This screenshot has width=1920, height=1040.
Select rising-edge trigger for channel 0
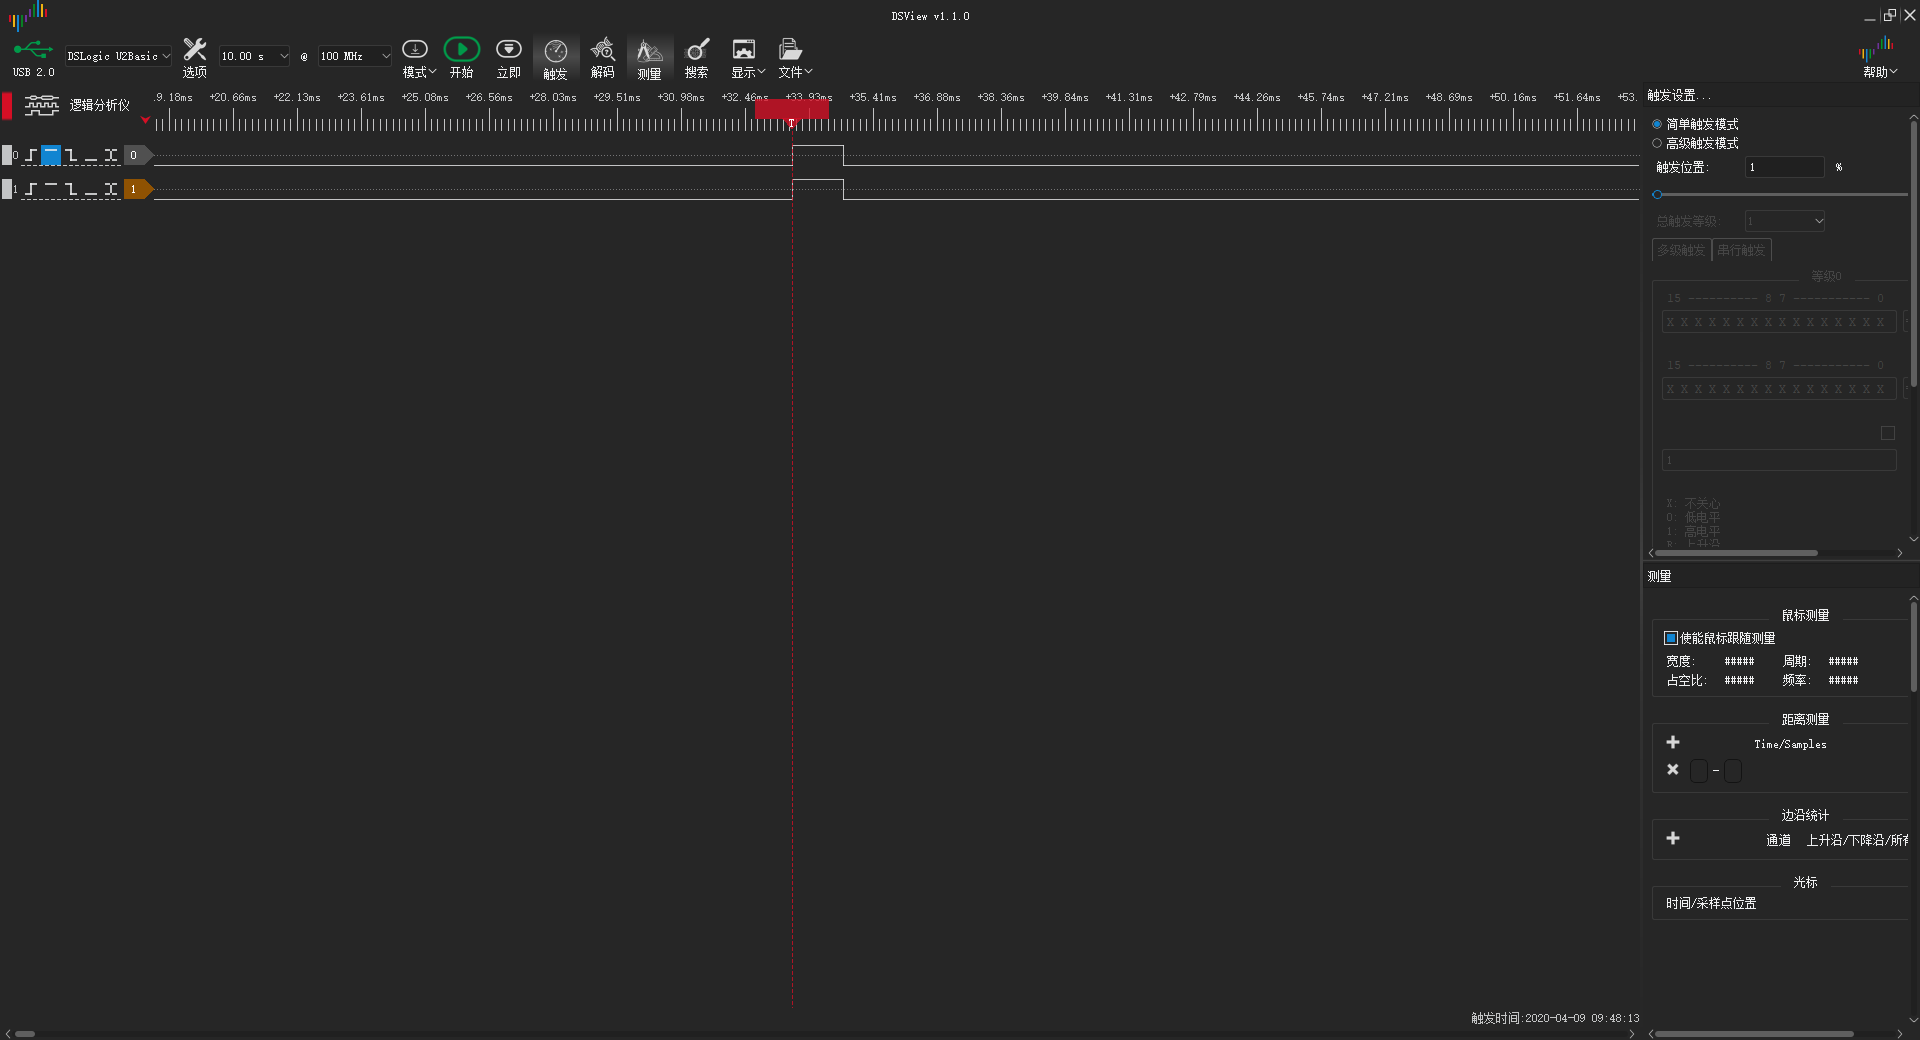pyautogui.click(x=31, y=155)
